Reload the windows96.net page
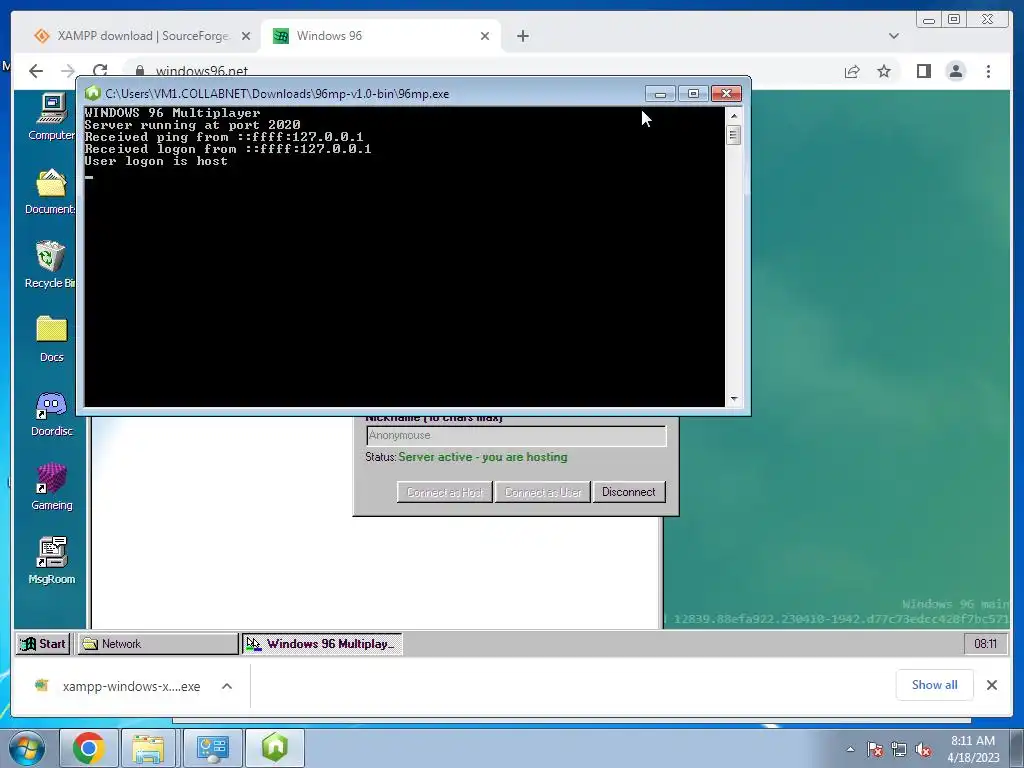 (x=100, y=71)
